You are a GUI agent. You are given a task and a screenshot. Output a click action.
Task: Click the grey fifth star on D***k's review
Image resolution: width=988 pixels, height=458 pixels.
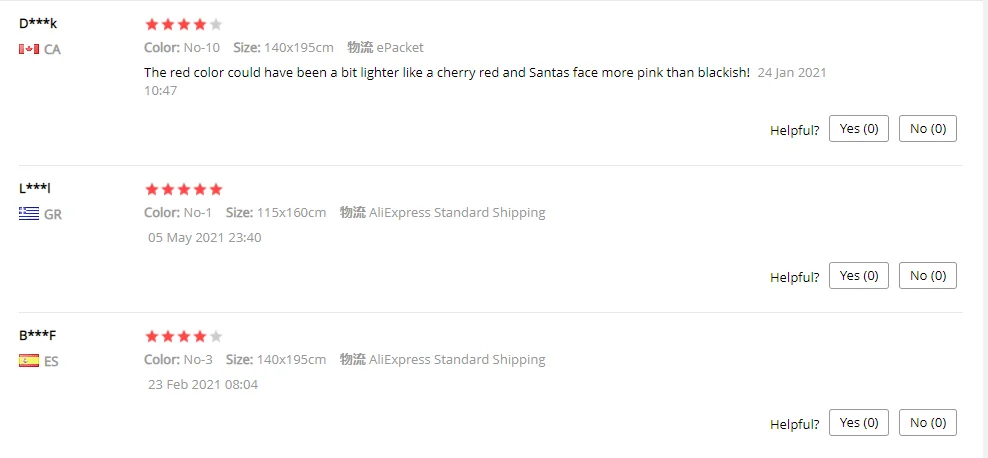tap(216, 25)
